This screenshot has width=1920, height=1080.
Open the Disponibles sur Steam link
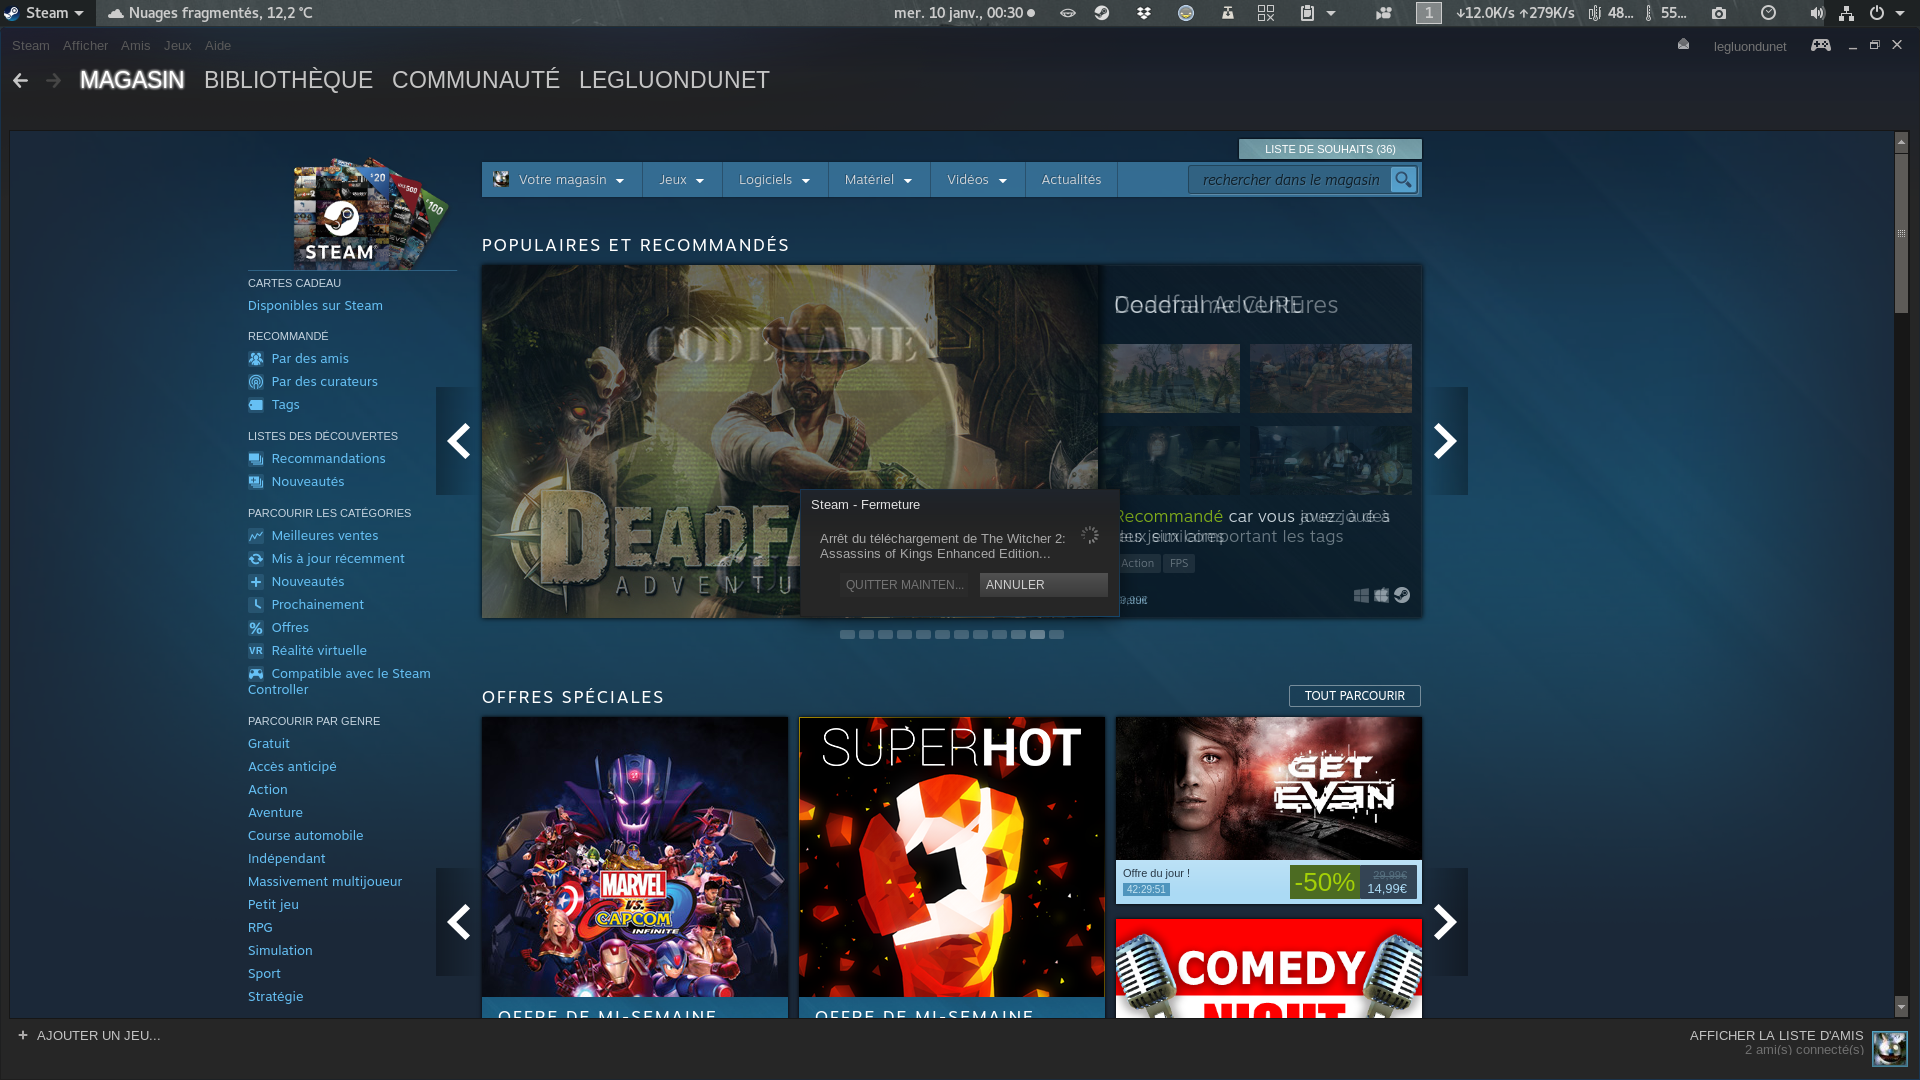[315, 306]
